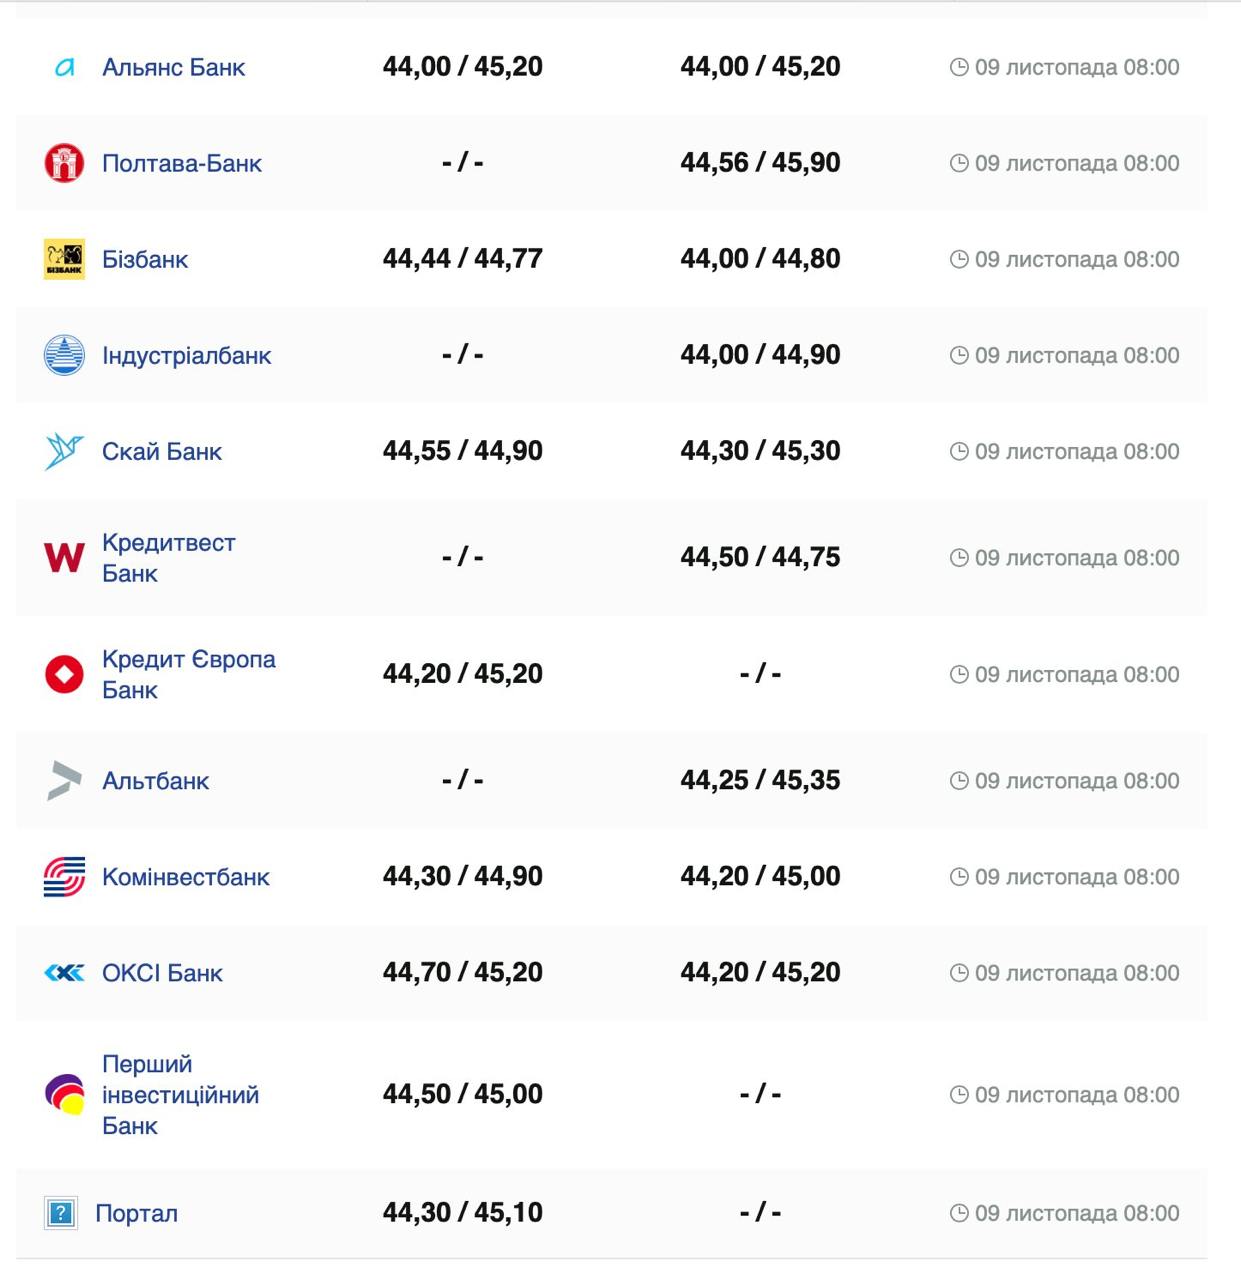Open the Полтава-Банк link
The image size is (1241, 1280).
coord(181,164)
